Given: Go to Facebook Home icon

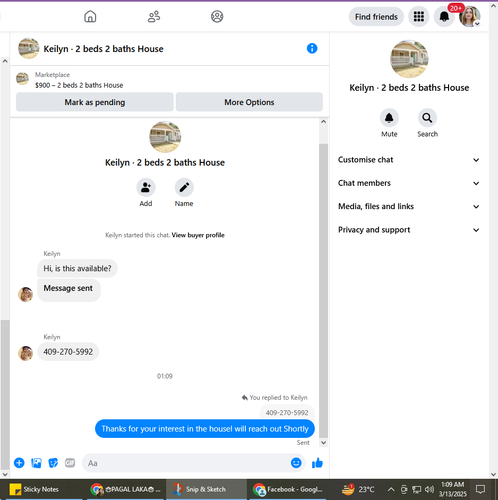Looking at the screenshot, I should [x=90, y=16].
